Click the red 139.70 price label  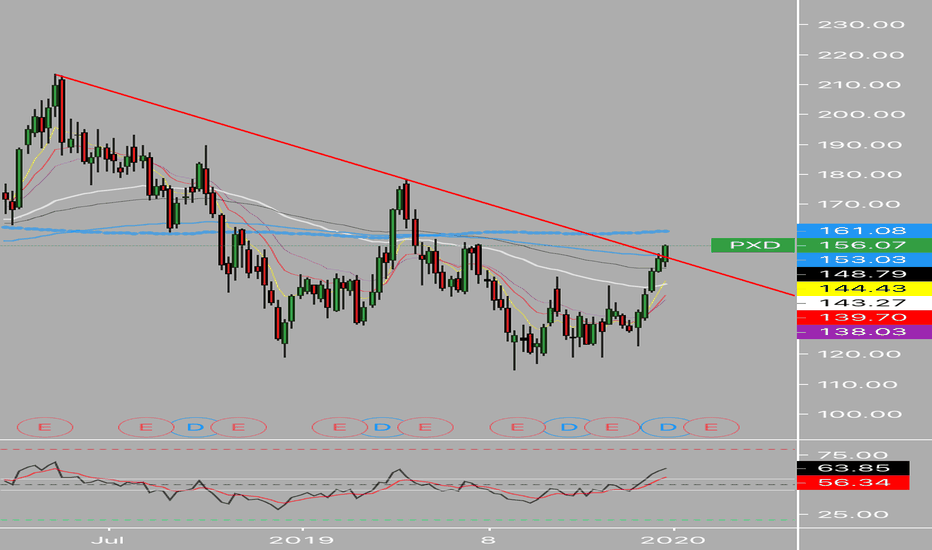point(864,317)
